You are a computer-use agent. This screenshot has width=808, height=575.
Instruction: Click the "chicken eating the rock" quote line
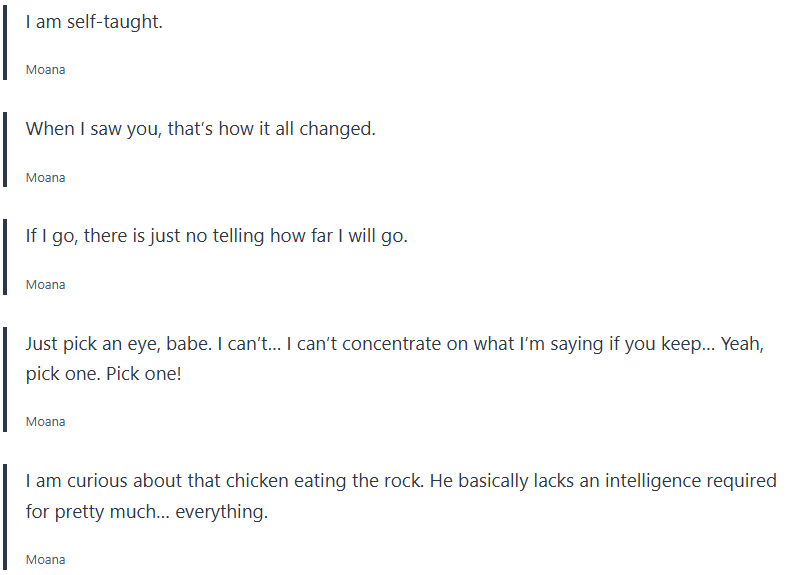(400, 481)
